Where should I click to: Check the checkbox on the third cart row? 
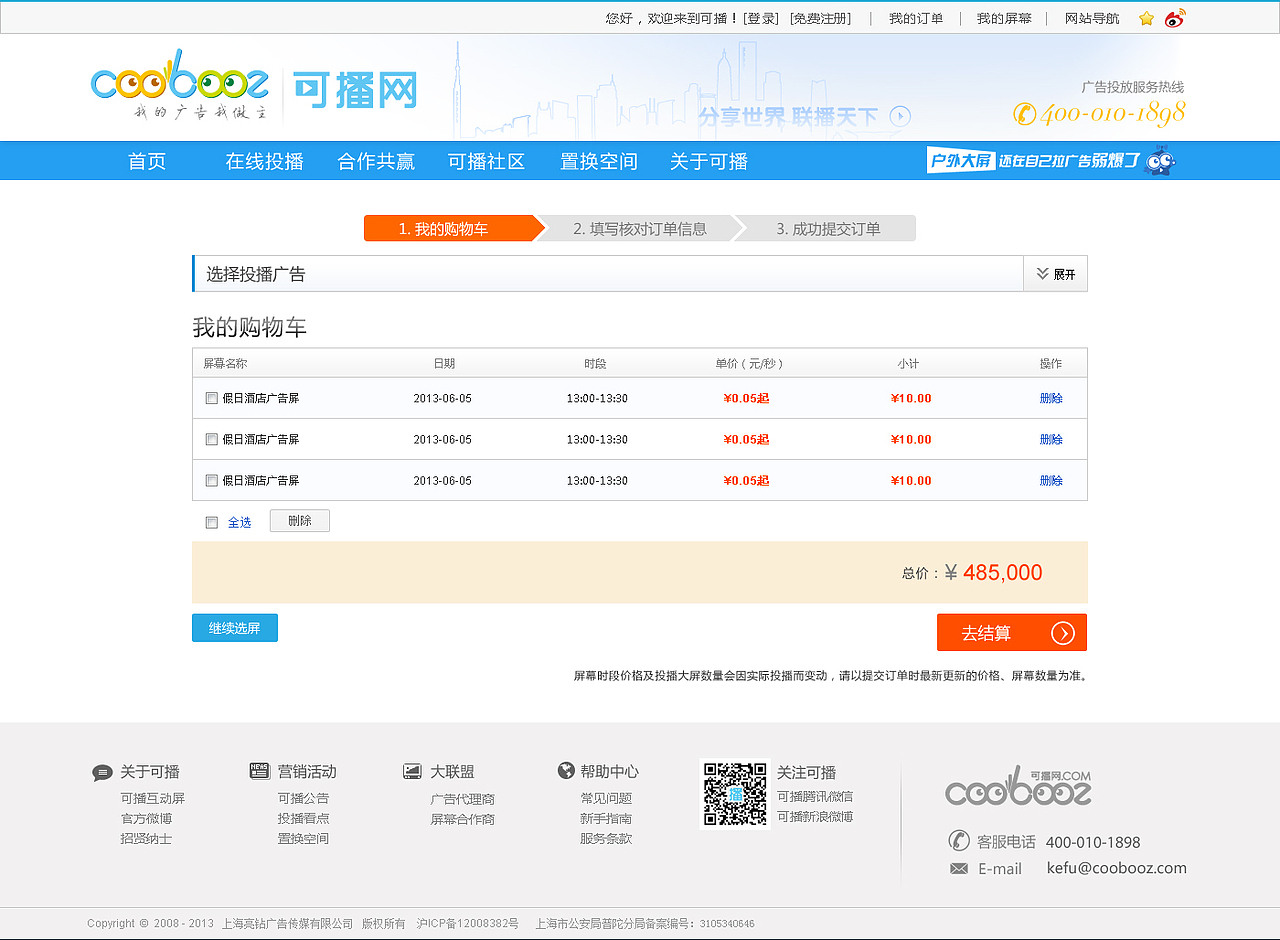211,480
